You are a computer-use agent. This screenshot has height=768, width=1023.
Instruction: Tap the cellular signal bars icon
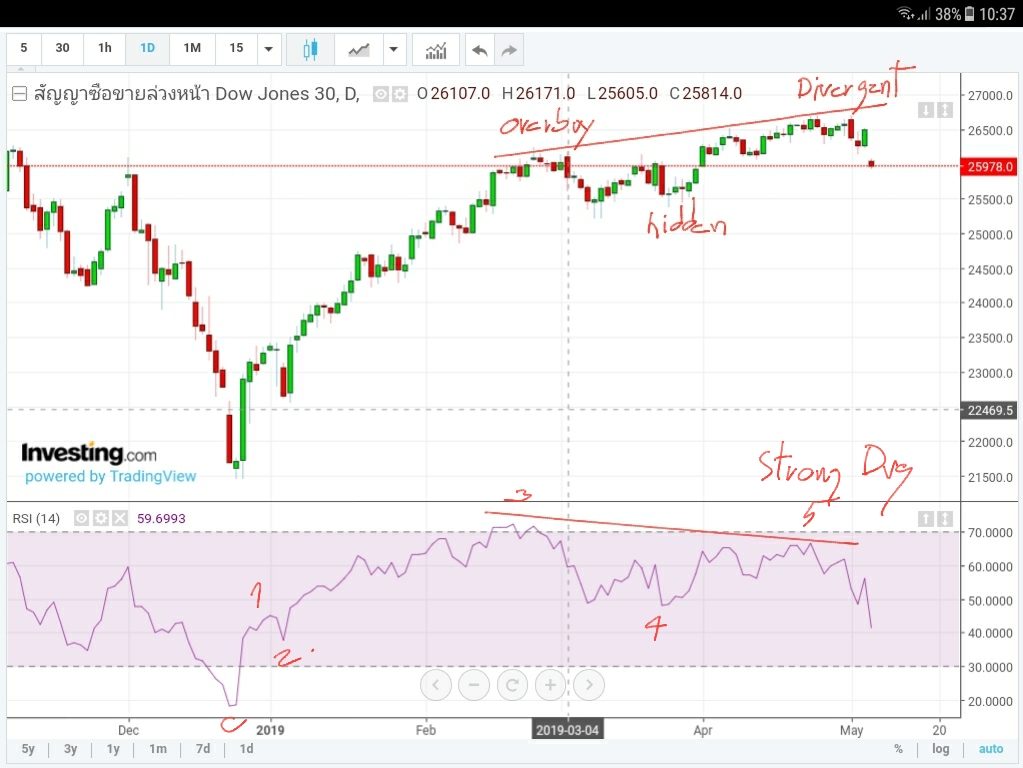924,14
